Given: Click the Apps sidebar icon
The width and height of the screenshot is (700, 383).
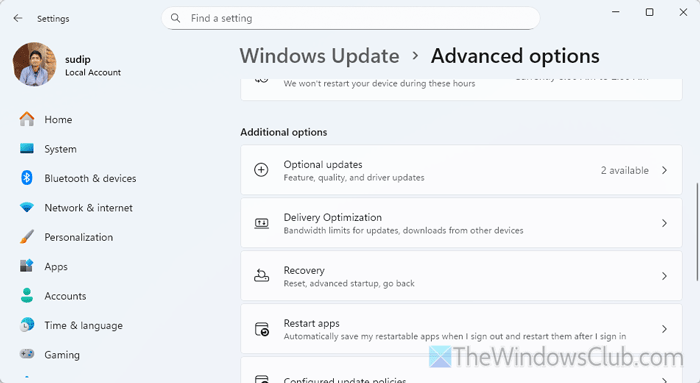Looking at the screenshot, I should (27, 266).
